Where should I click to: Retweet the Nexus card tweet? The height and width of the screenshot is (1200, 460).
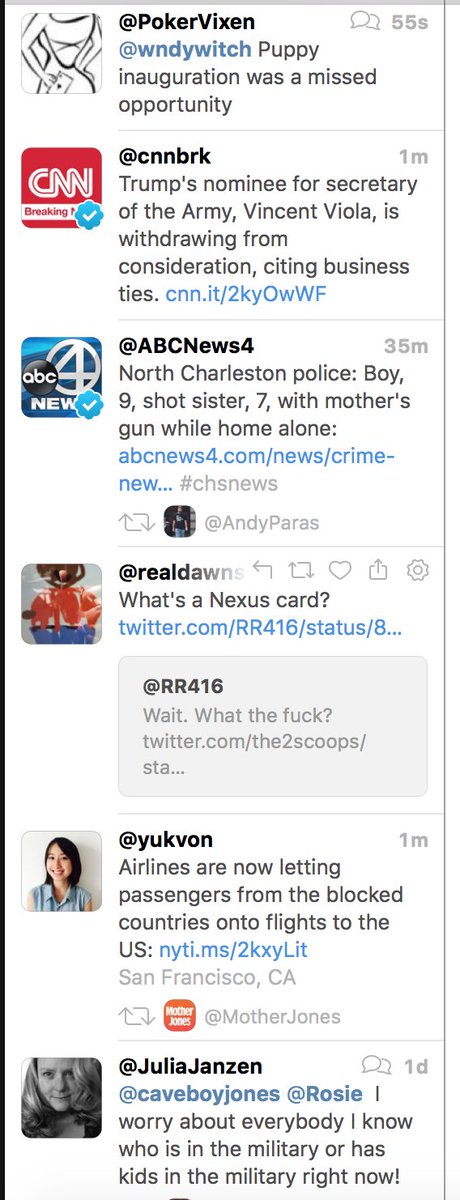click(x=300, y=571)
